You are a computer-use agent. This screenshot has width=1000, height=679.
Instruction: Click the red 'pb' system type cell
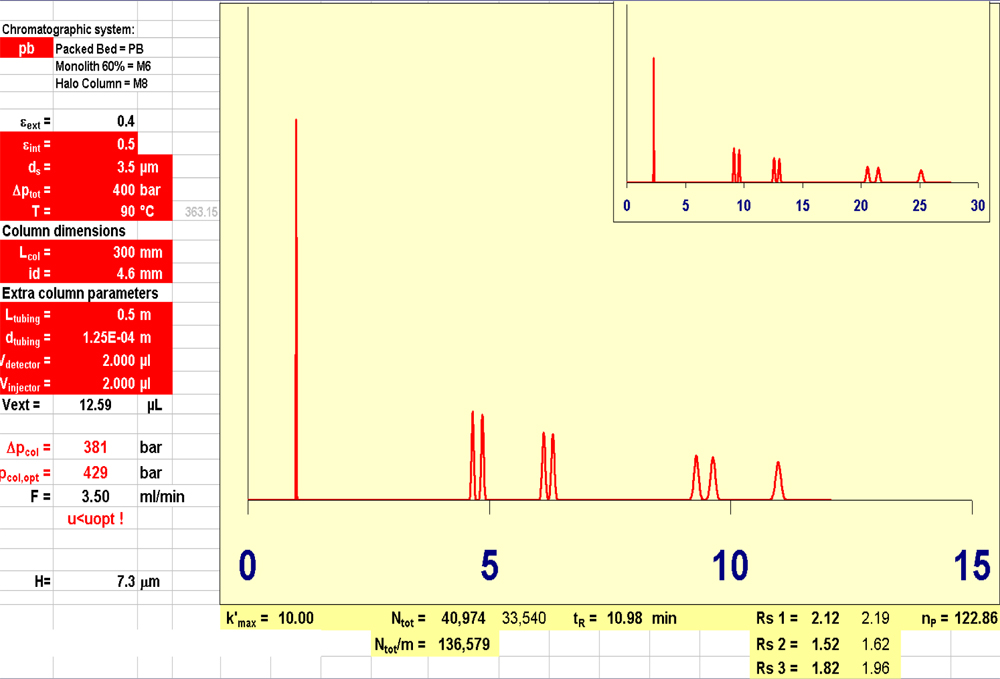tap(26, 48)
